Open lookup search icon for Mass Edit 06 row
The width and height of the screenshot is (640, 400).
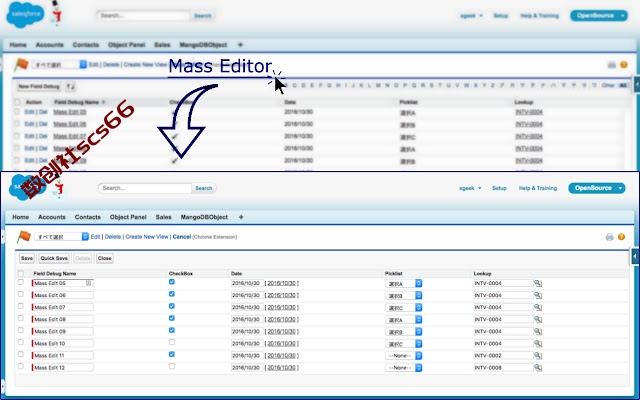coord(538,295)
